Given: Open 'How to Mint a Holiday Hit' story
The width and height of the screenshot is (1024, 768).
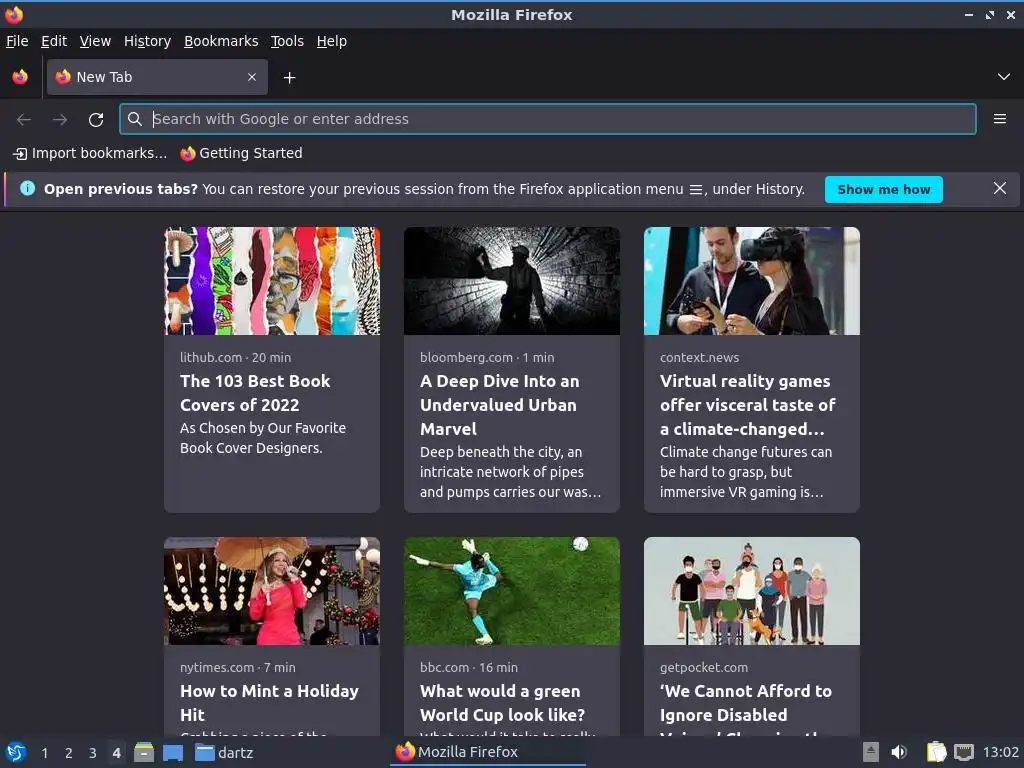Looking at the screenshot, I should [x=269, y=703].
